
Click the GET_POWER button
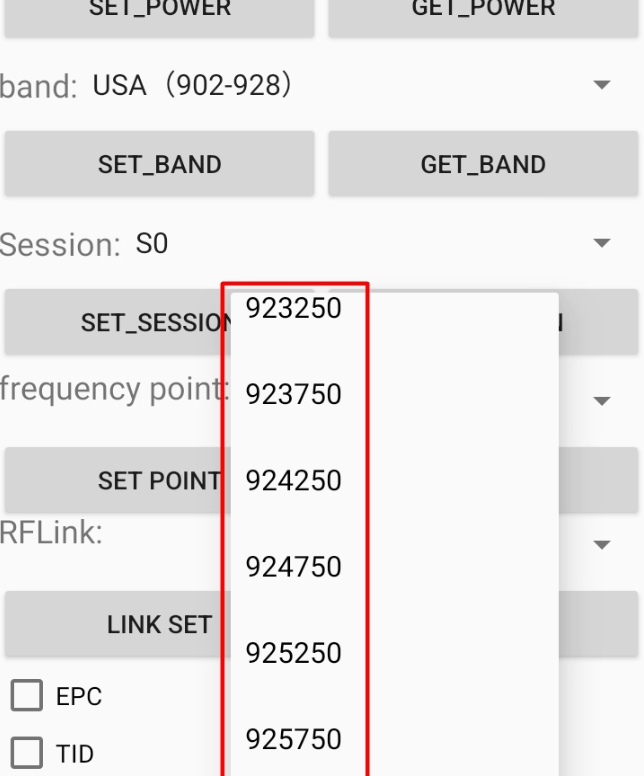coord(483,14)
